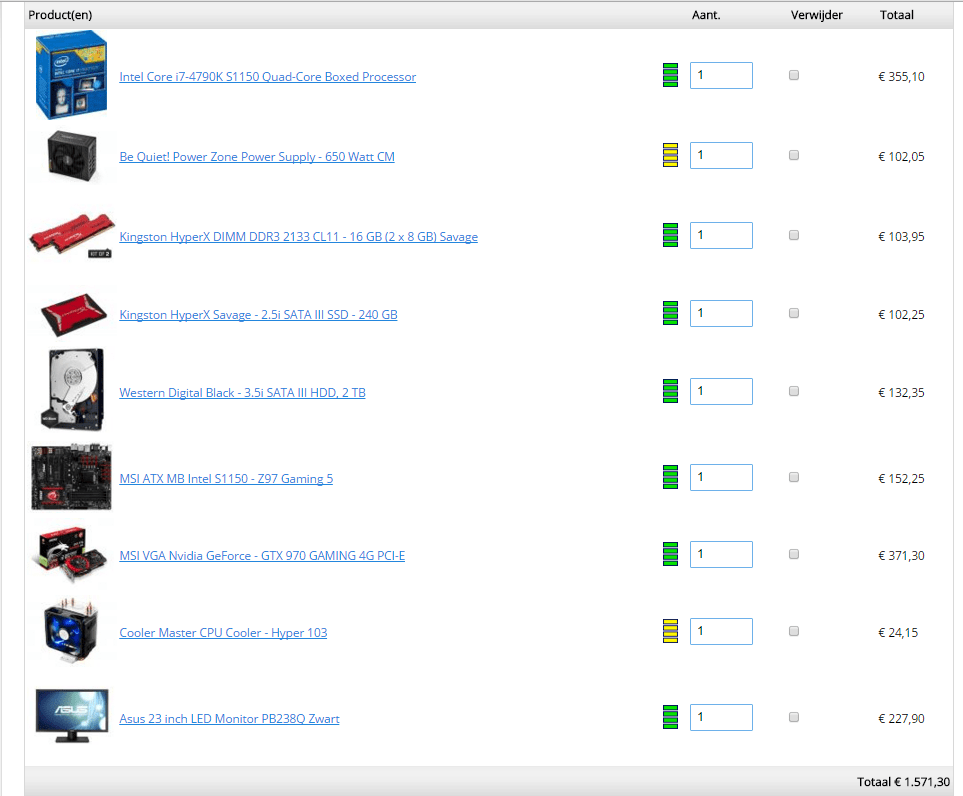Viewport: 963px width, 796px height.
Task: Focus quantity field for Western Digital Black HDD
Action: [x=721, y=391]
